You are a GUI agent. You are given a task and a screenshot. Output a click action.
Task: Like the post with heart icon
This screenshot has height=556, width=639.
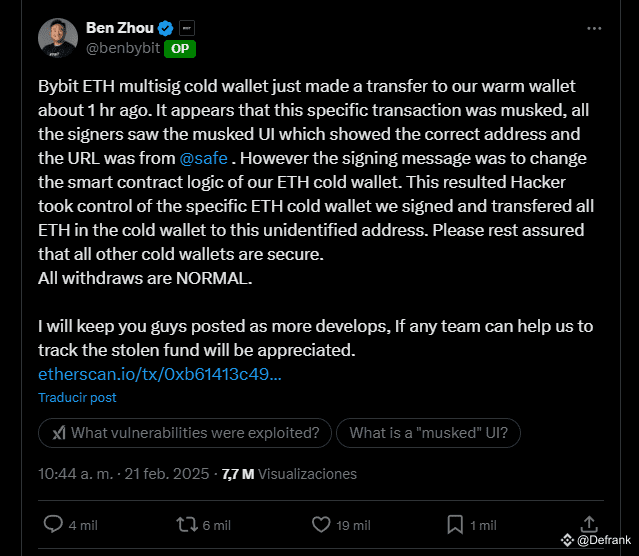[321, 524]
